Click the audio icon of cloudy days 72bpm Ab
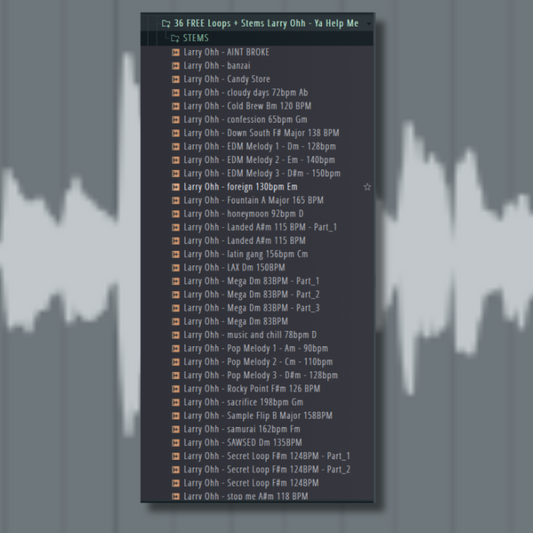This screenshot has width=533, height=533. click(x=175, y=93)
